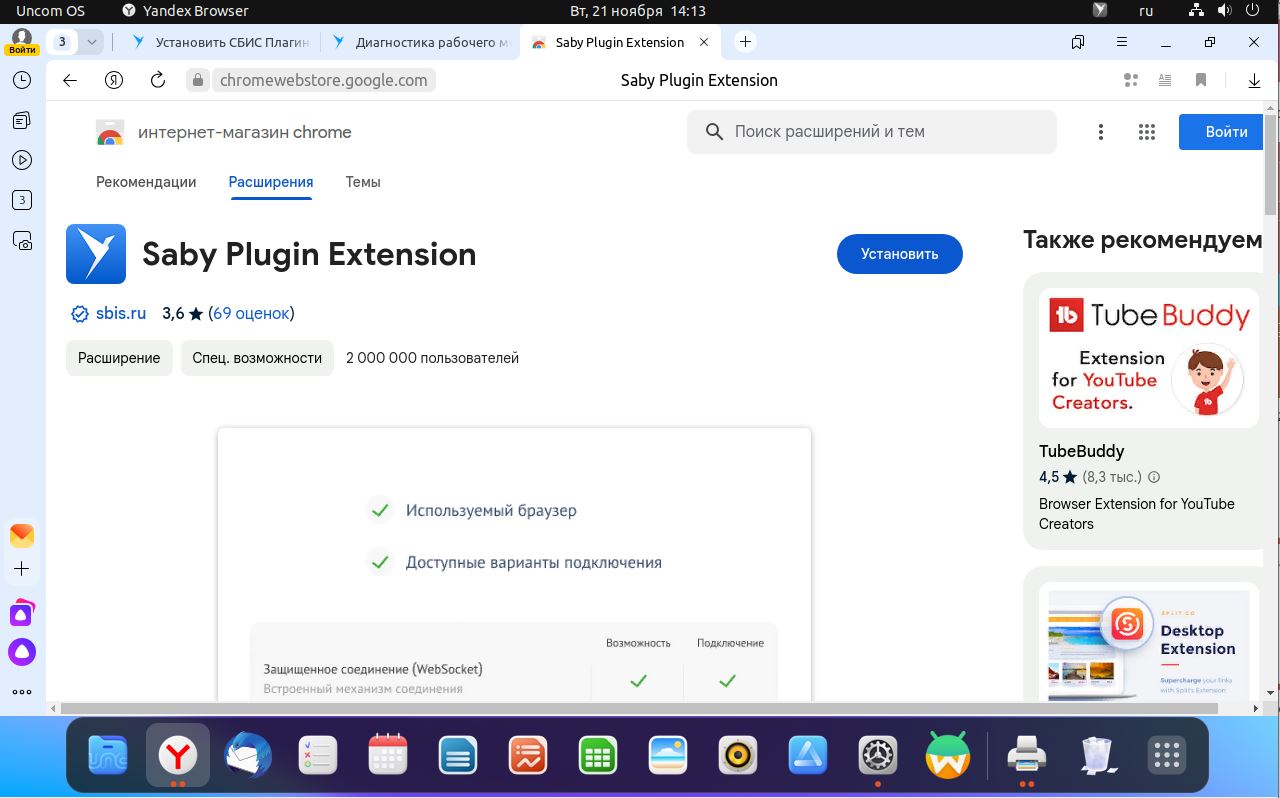This screenshot has height=798, width=1280.
Task: Open the Yandex Browser hamburger menu
Action: 1122,42
